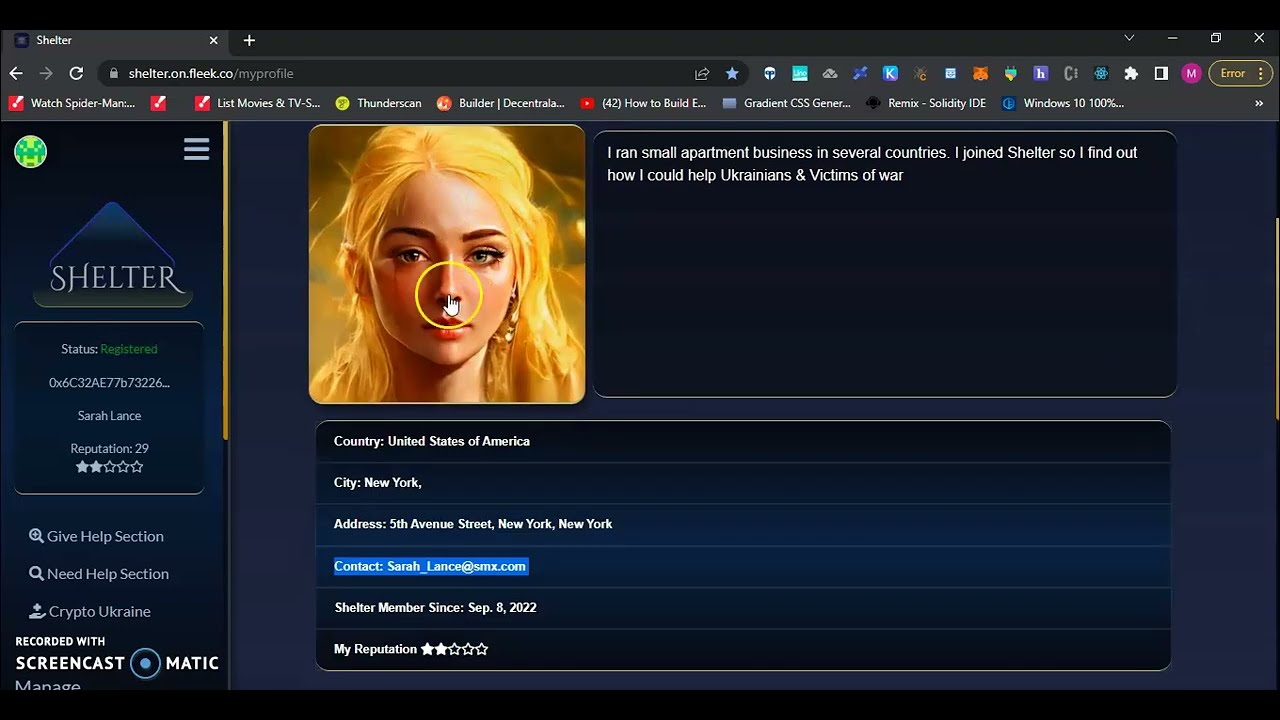Open the Watch Spider-Man bookmark

pyautogui.click(x=73, y=103)
